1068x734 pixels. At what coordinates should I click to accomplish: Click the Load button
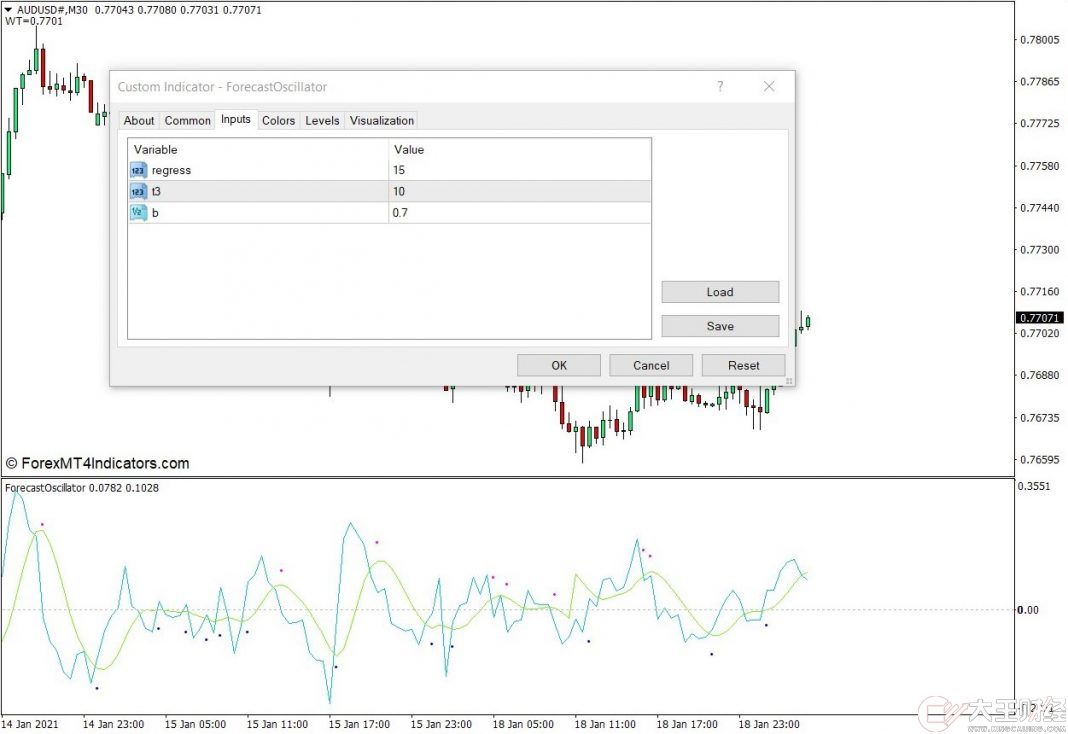pyautogui.click(x=720, y=292)
